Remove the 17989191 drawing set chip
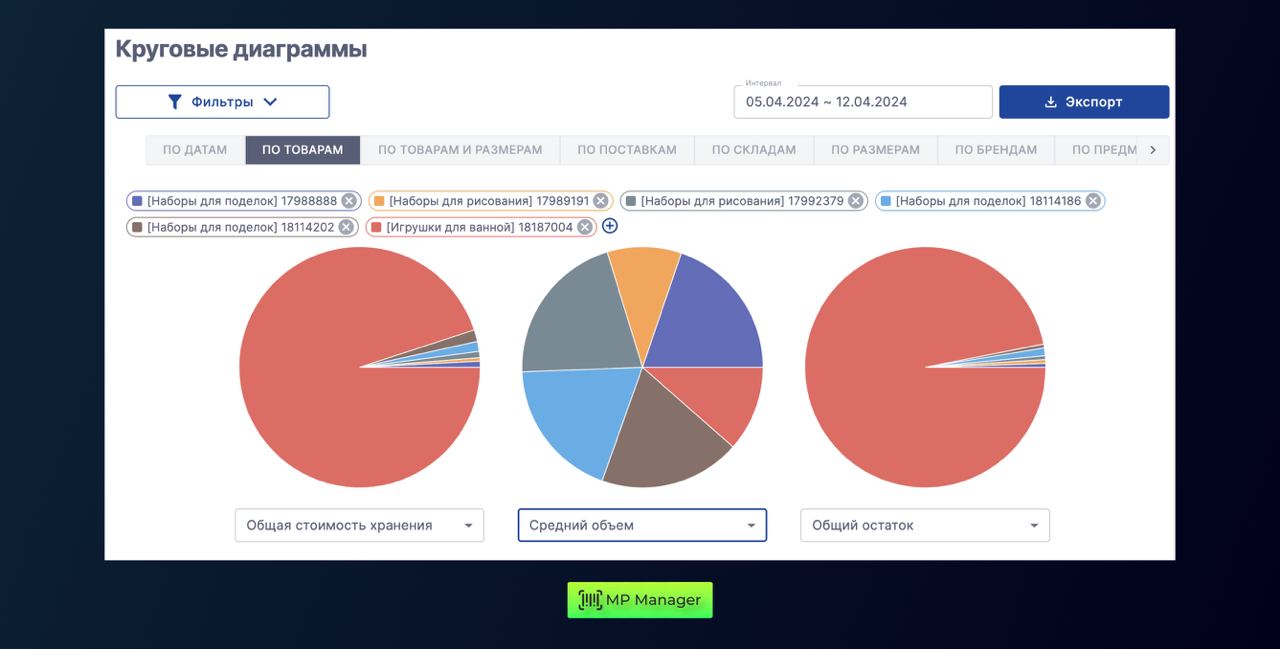The image size is (1280, 649). [x=600, y=201]
